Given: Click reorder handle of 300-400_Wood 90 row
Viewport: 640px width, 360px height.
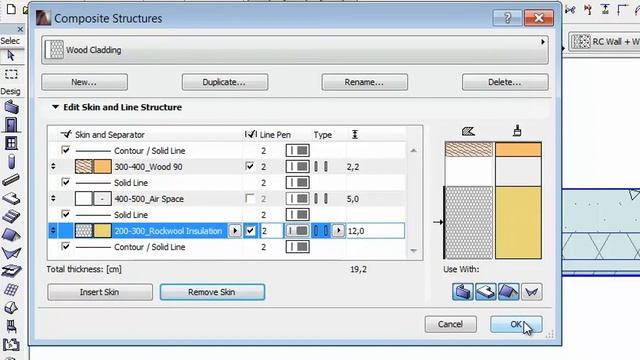Looking at the screenshot, I should (x=53, y=167).
